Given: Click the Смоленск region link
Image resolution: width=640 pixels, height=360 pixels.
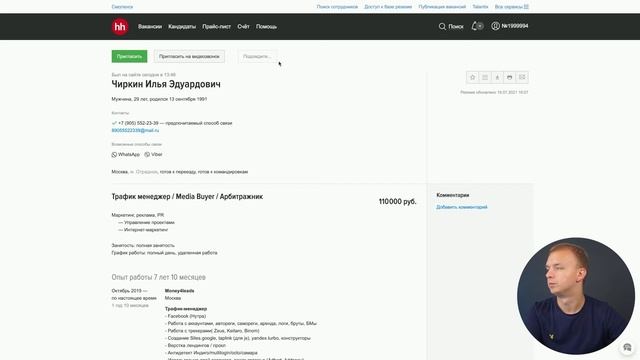Looking at the screenshot, I should [x=122, y=7].
